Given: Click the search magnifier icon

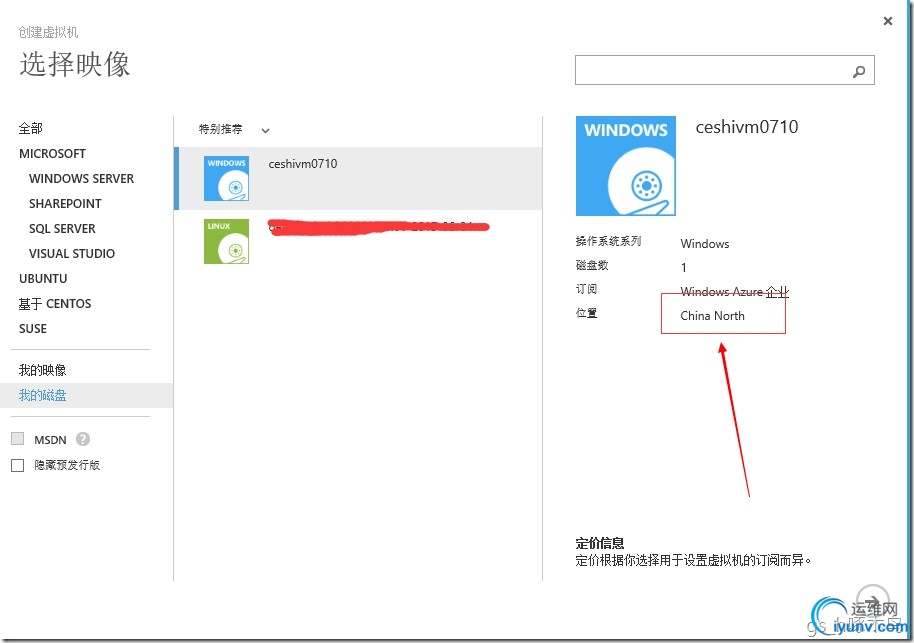Looking at the screenshot, I should point(859,71).
